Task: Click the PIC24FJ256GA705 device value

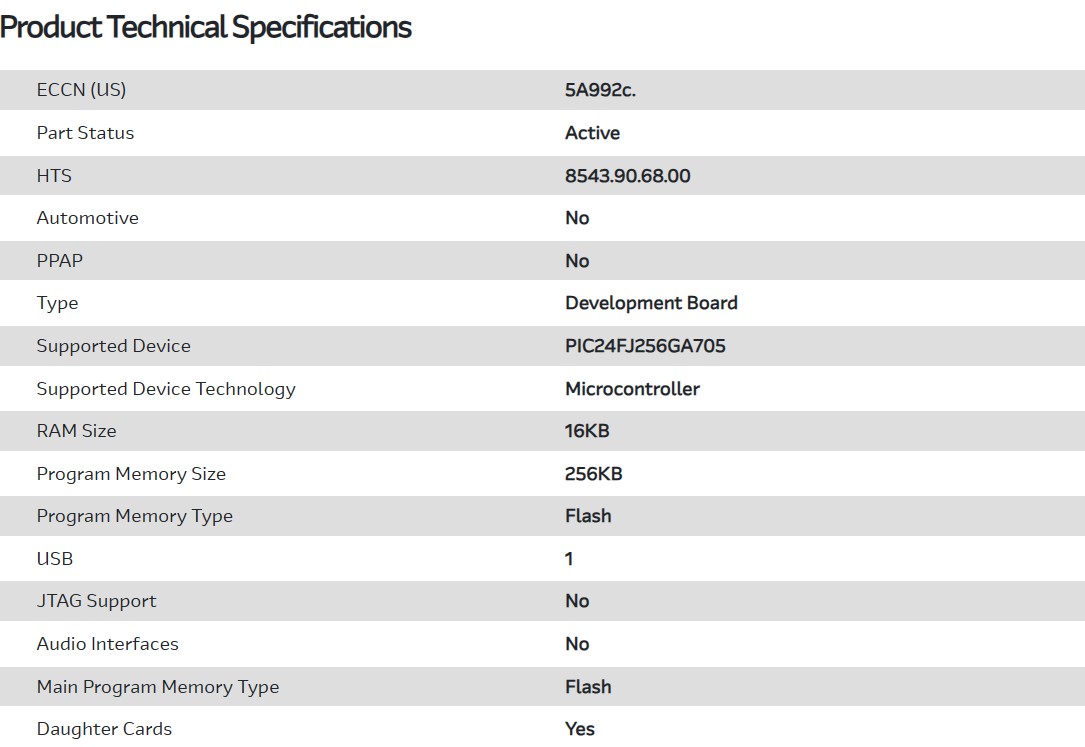Action: click(x=645, y=346)
